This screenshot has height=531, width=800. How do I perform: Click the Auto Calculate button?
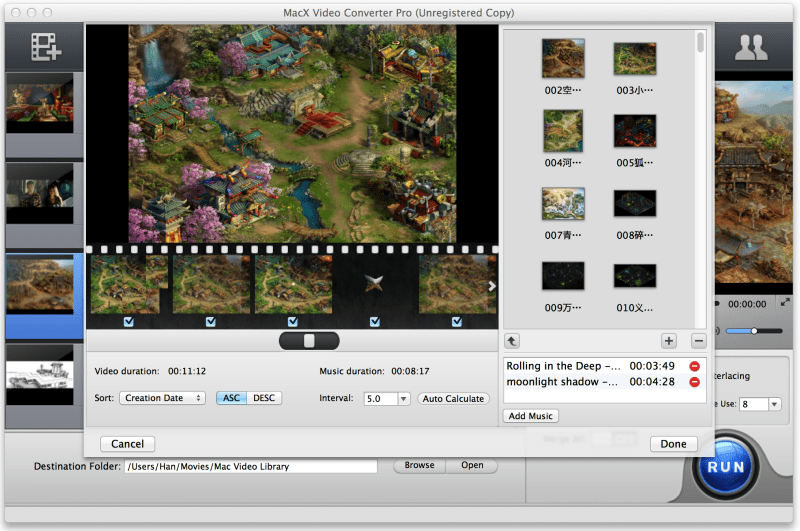pos(453,398)
